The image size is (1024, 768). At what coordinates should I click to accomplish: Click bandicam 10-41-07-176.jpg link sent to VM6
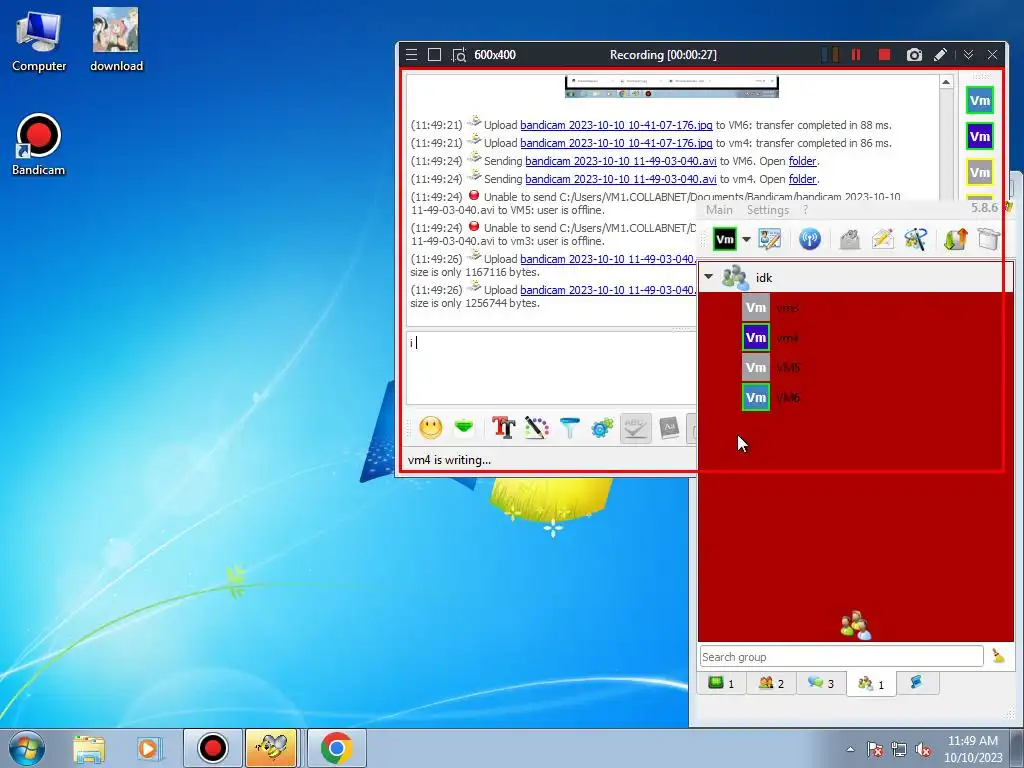click(616, 125)
